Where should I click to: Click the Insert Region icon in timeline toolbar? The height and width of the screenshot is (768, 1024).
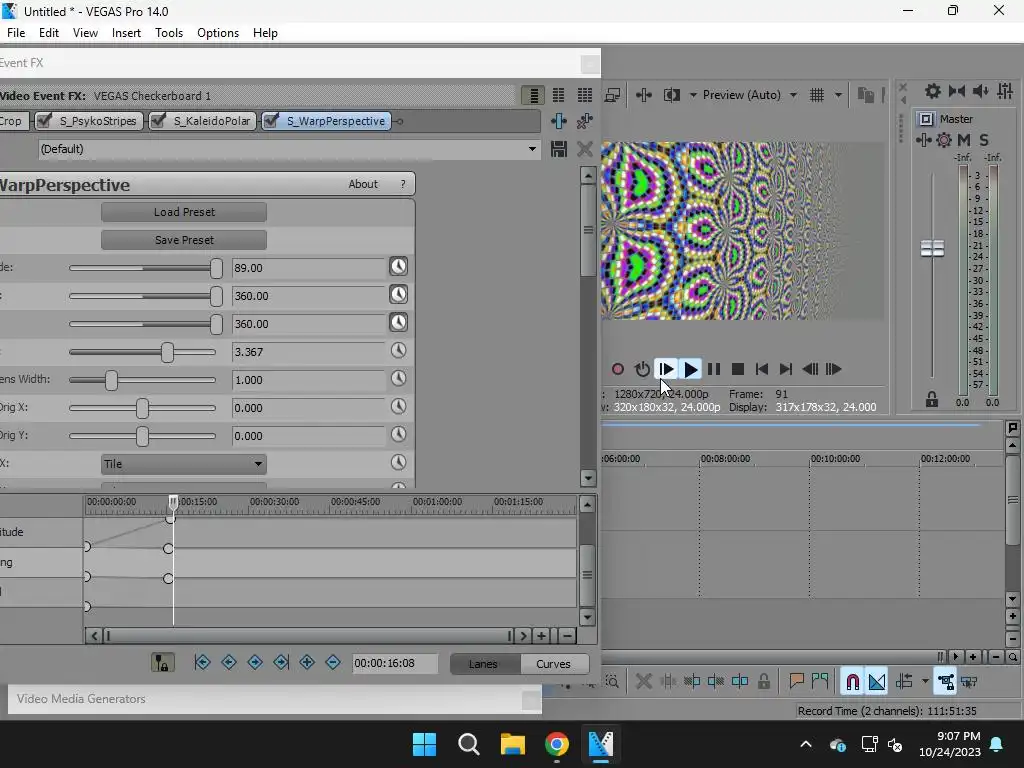pyautogui.click(x=820, y=682)
